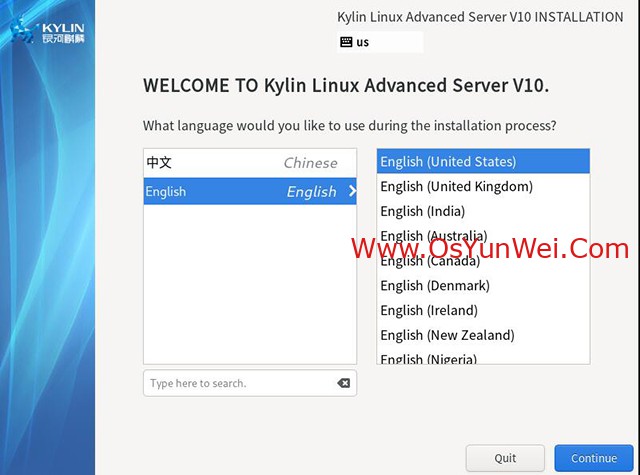
Task: Choose English (New Zealand) locale
Action: [x=483, y=335]
